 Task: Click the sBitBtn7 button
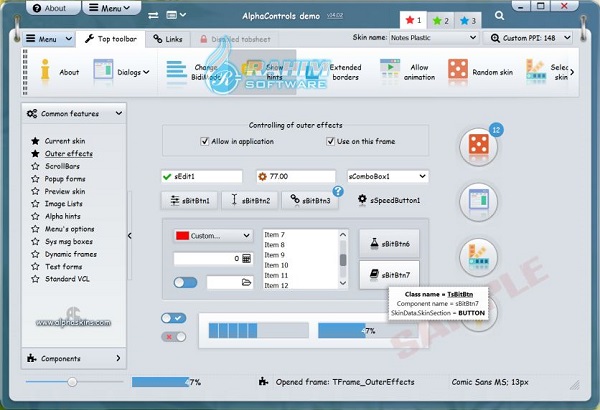point(389,275)
